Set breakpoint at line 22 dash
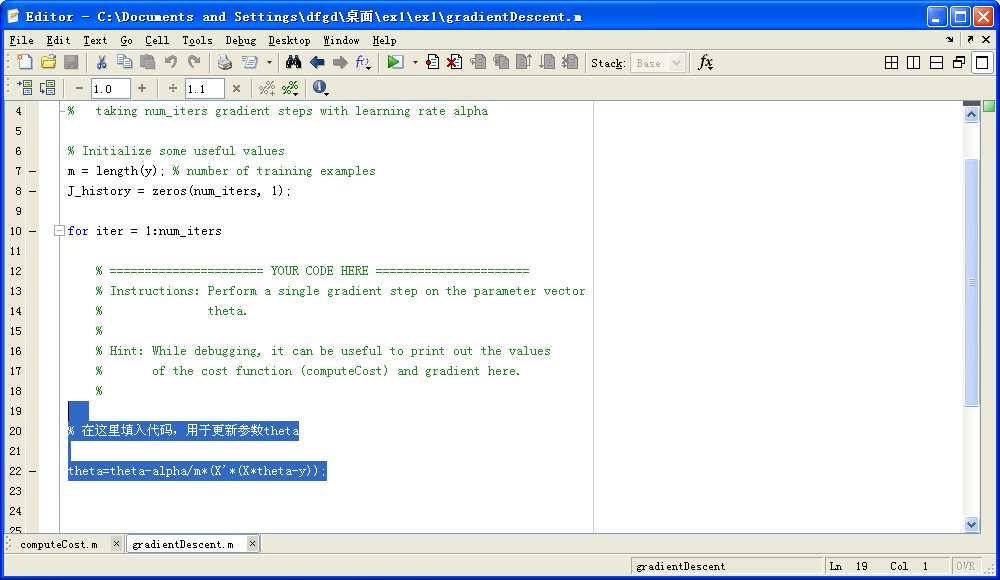The width and height of the screenshot is (1000, 580). click(x=32, y=471)
